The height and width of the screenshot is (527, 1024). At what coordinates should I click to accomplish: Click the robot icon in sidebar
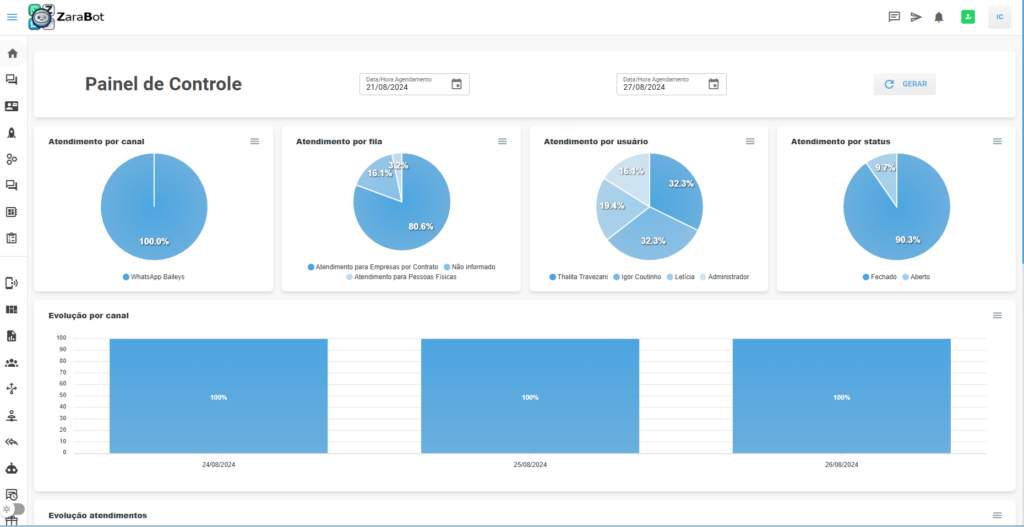point(12,467)
